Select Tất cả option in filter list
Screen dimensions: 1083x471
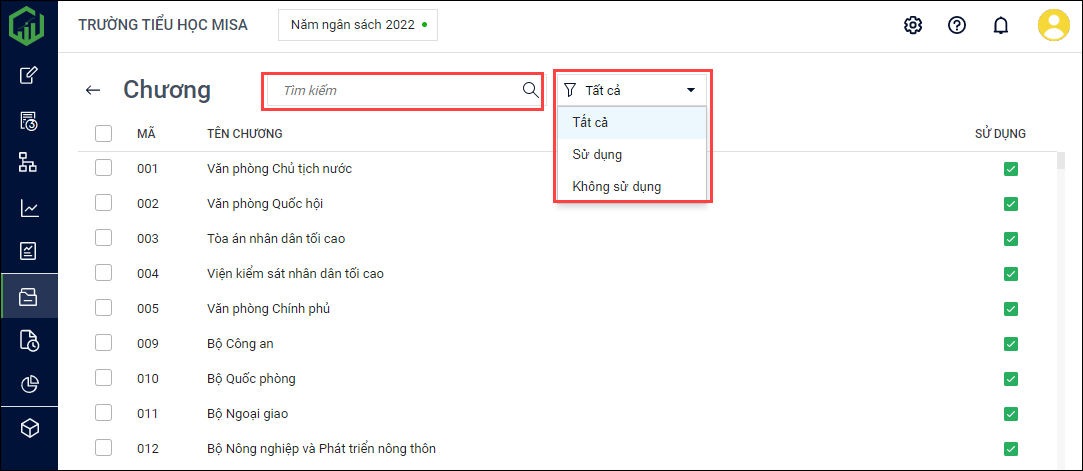[590, 122]
